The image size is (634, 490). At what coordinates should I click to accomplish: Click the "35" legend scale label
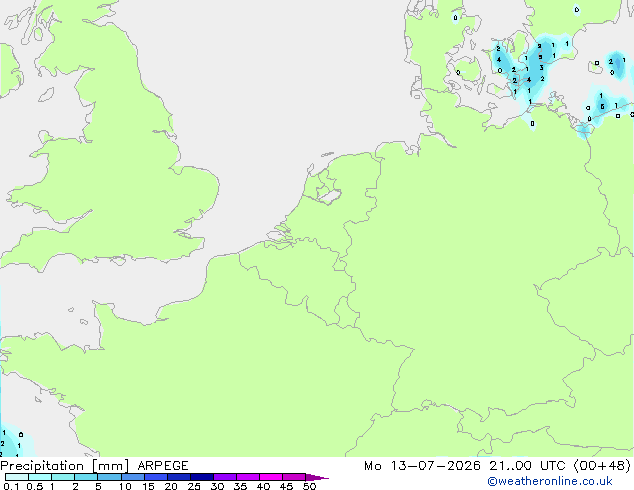(x=240, y=486)
